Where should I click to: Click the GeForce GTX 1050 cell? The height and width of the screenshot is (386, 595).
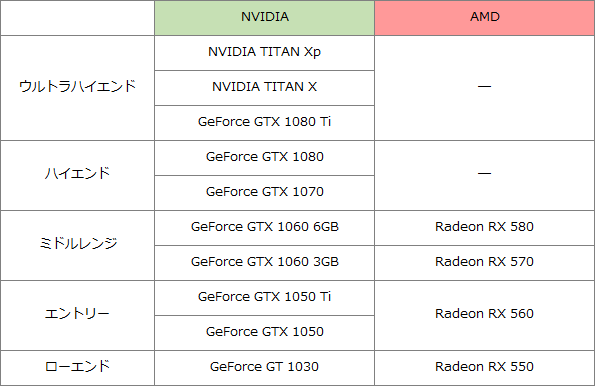(264, 333)
